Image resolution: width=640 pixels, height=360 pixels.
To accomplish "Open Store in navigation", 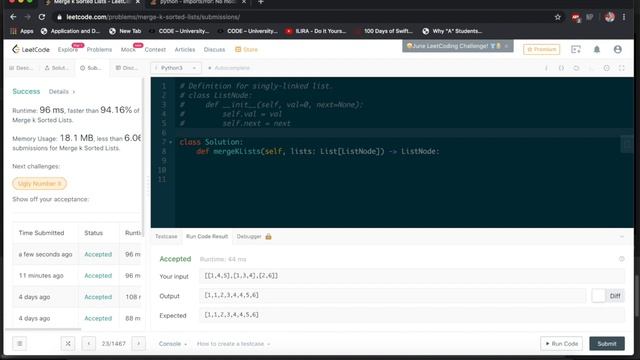I will [247, 49].
